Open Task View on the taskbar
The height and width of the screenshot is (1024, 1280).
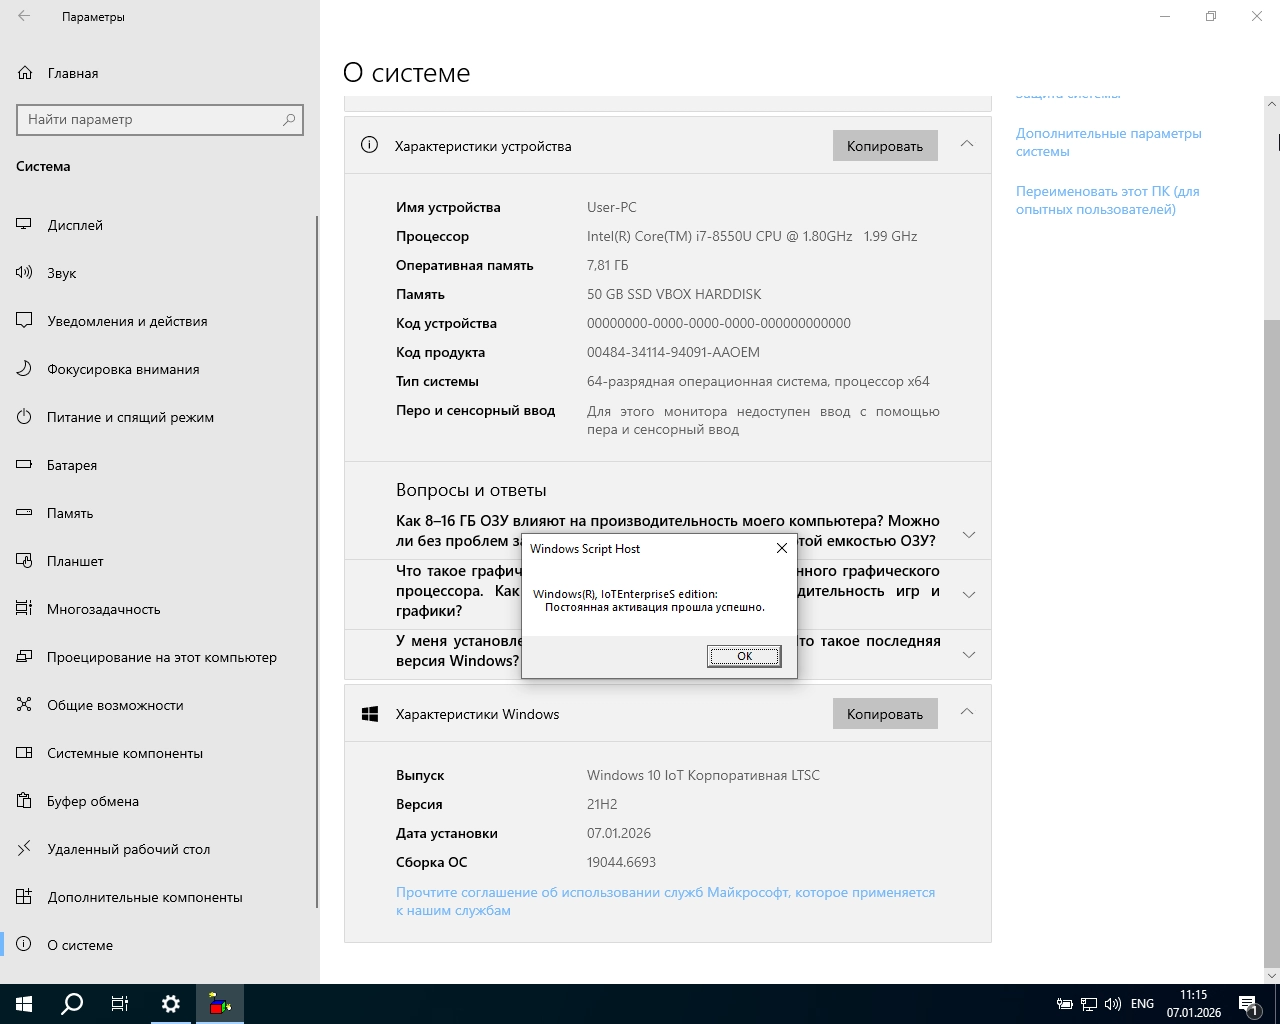pos(120,1004)
